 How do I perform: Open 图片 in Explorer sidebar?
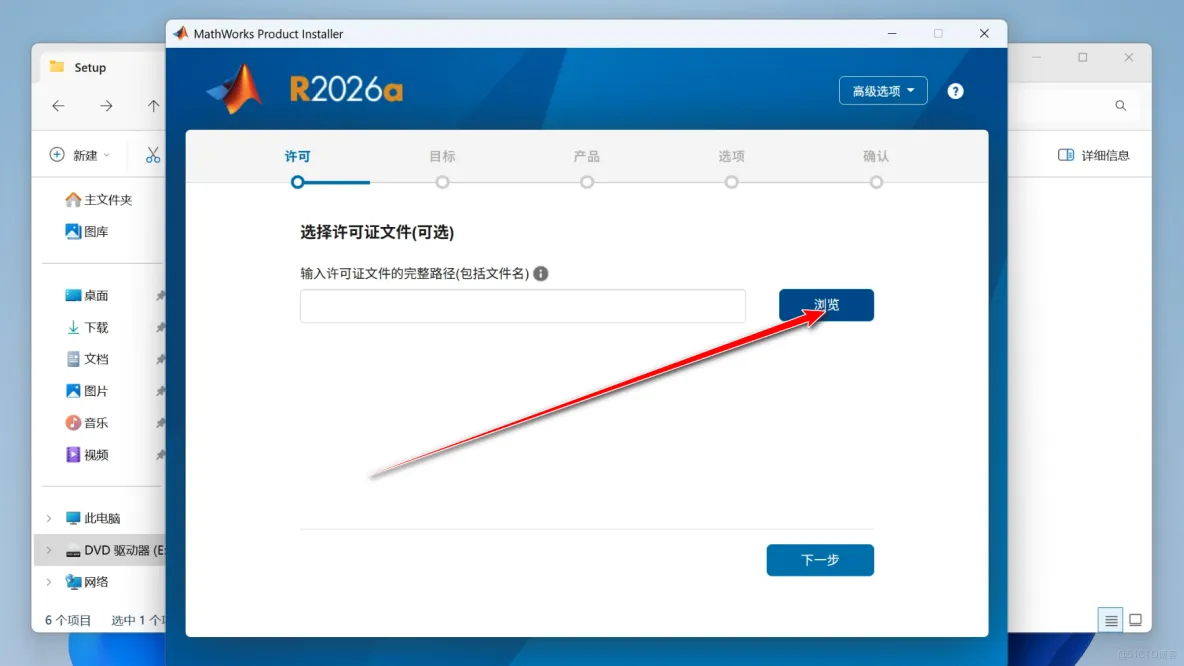[x=87, y=390]
